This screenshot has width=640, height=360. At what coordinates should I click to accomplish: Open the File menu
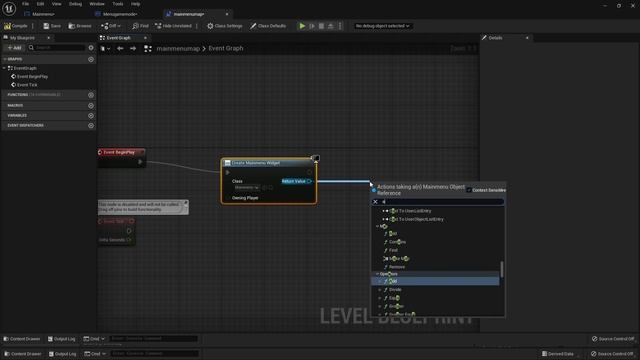click(25, 4)
